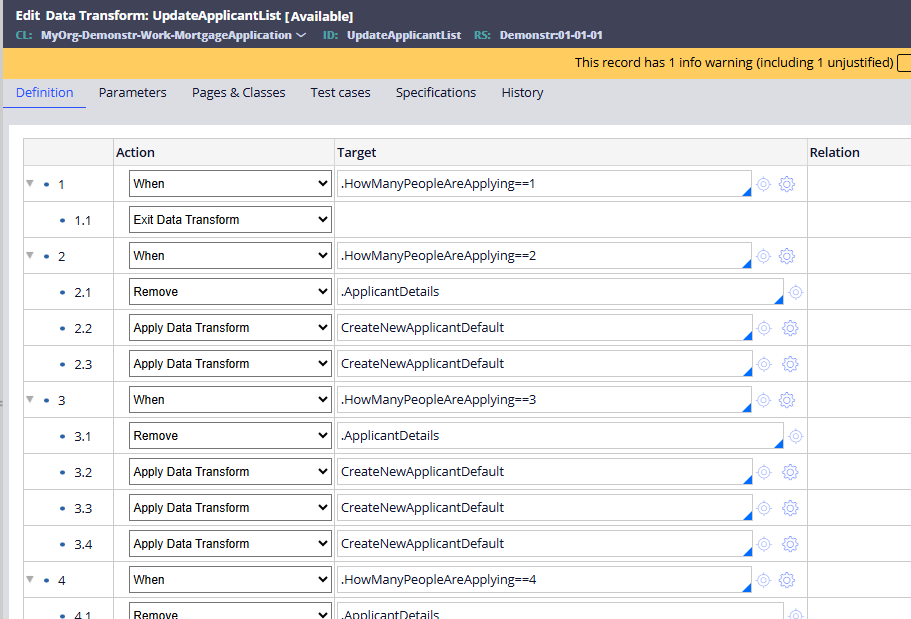Open the Test cases tab
This screenshot has width=911, height=619.
[340, 92]
